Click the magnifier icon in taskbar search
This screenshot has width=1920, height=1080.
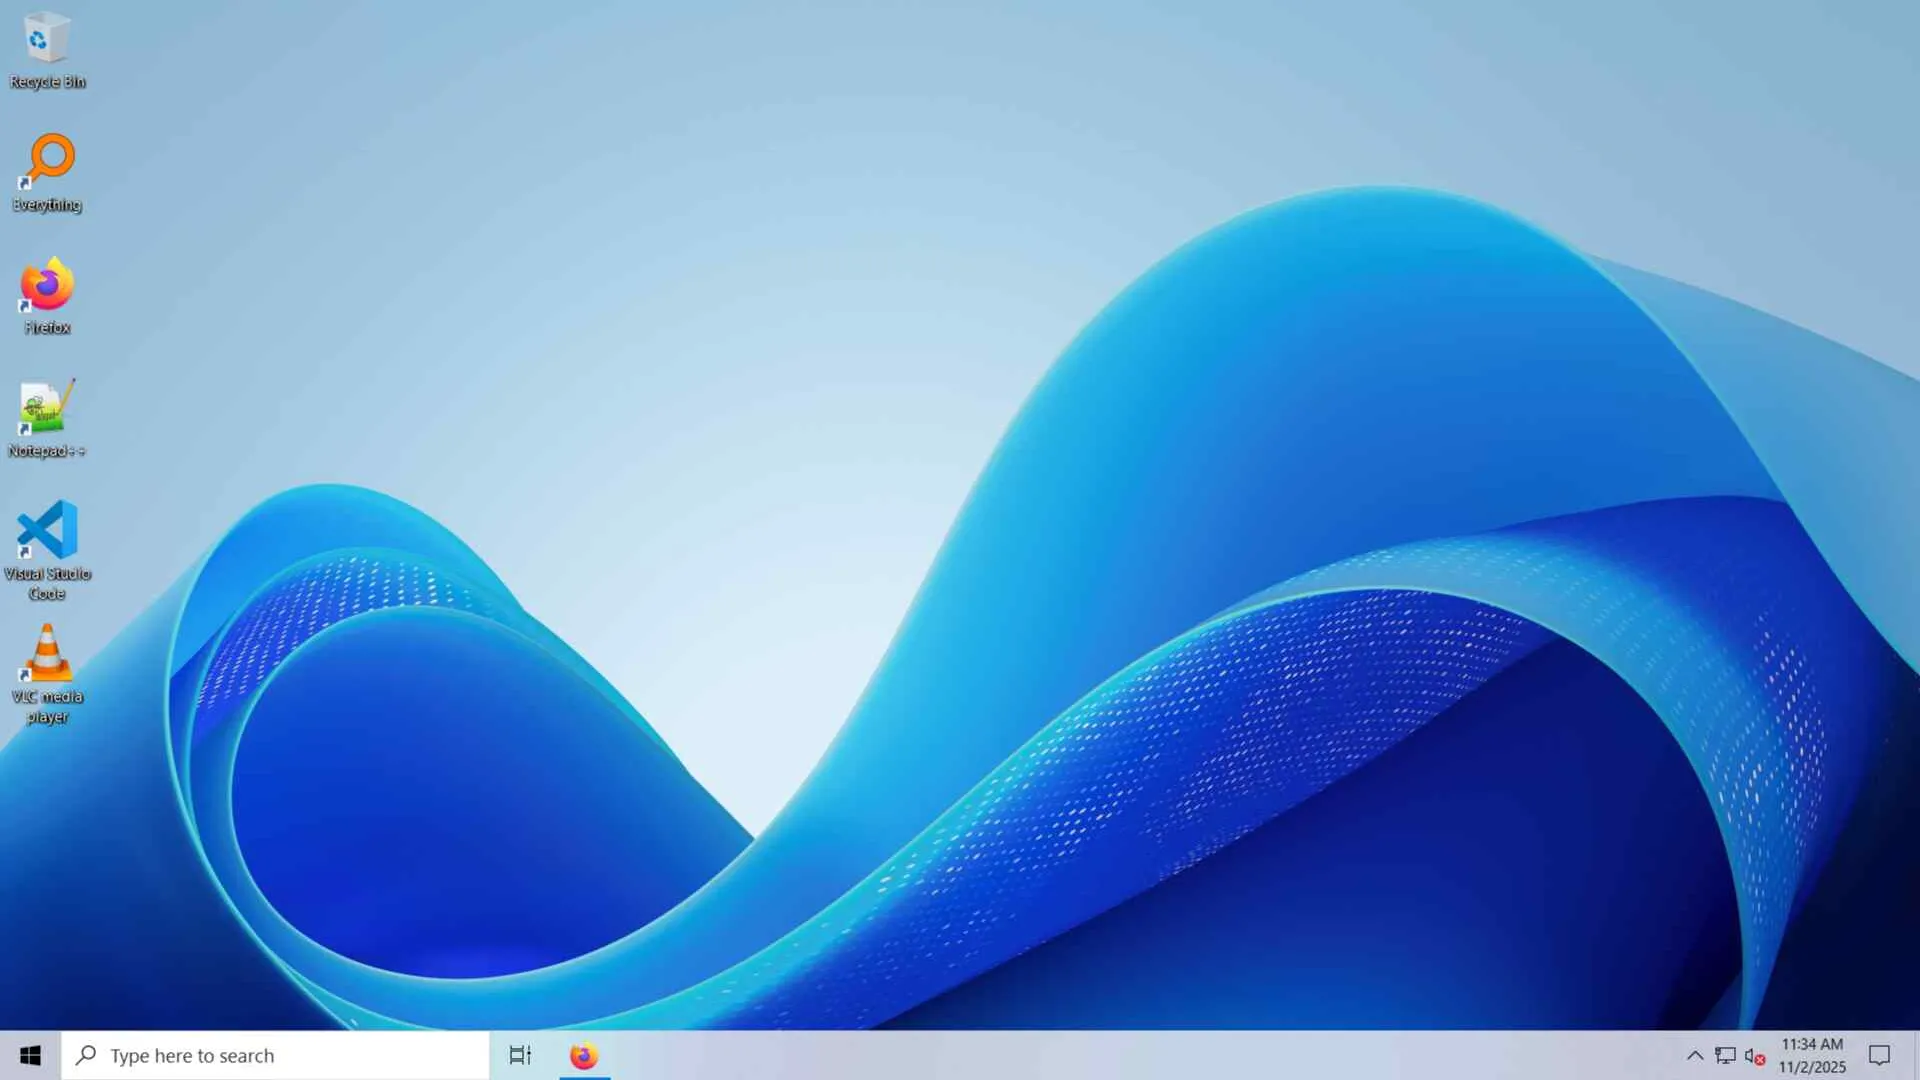[87, 1055]
